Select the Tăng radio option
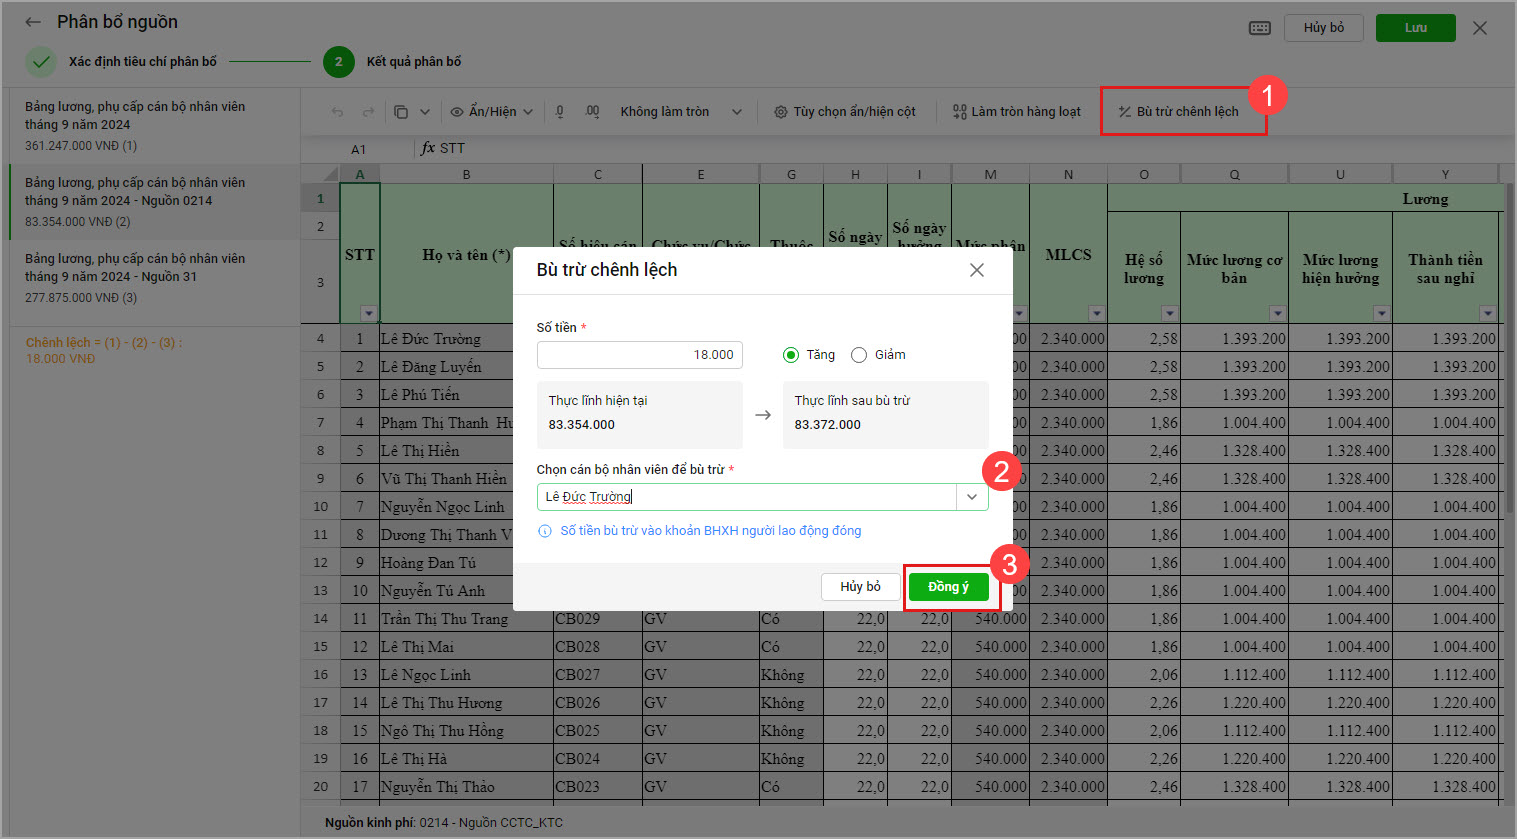This screenshot has width=1517, height=839. pos(791,355)
